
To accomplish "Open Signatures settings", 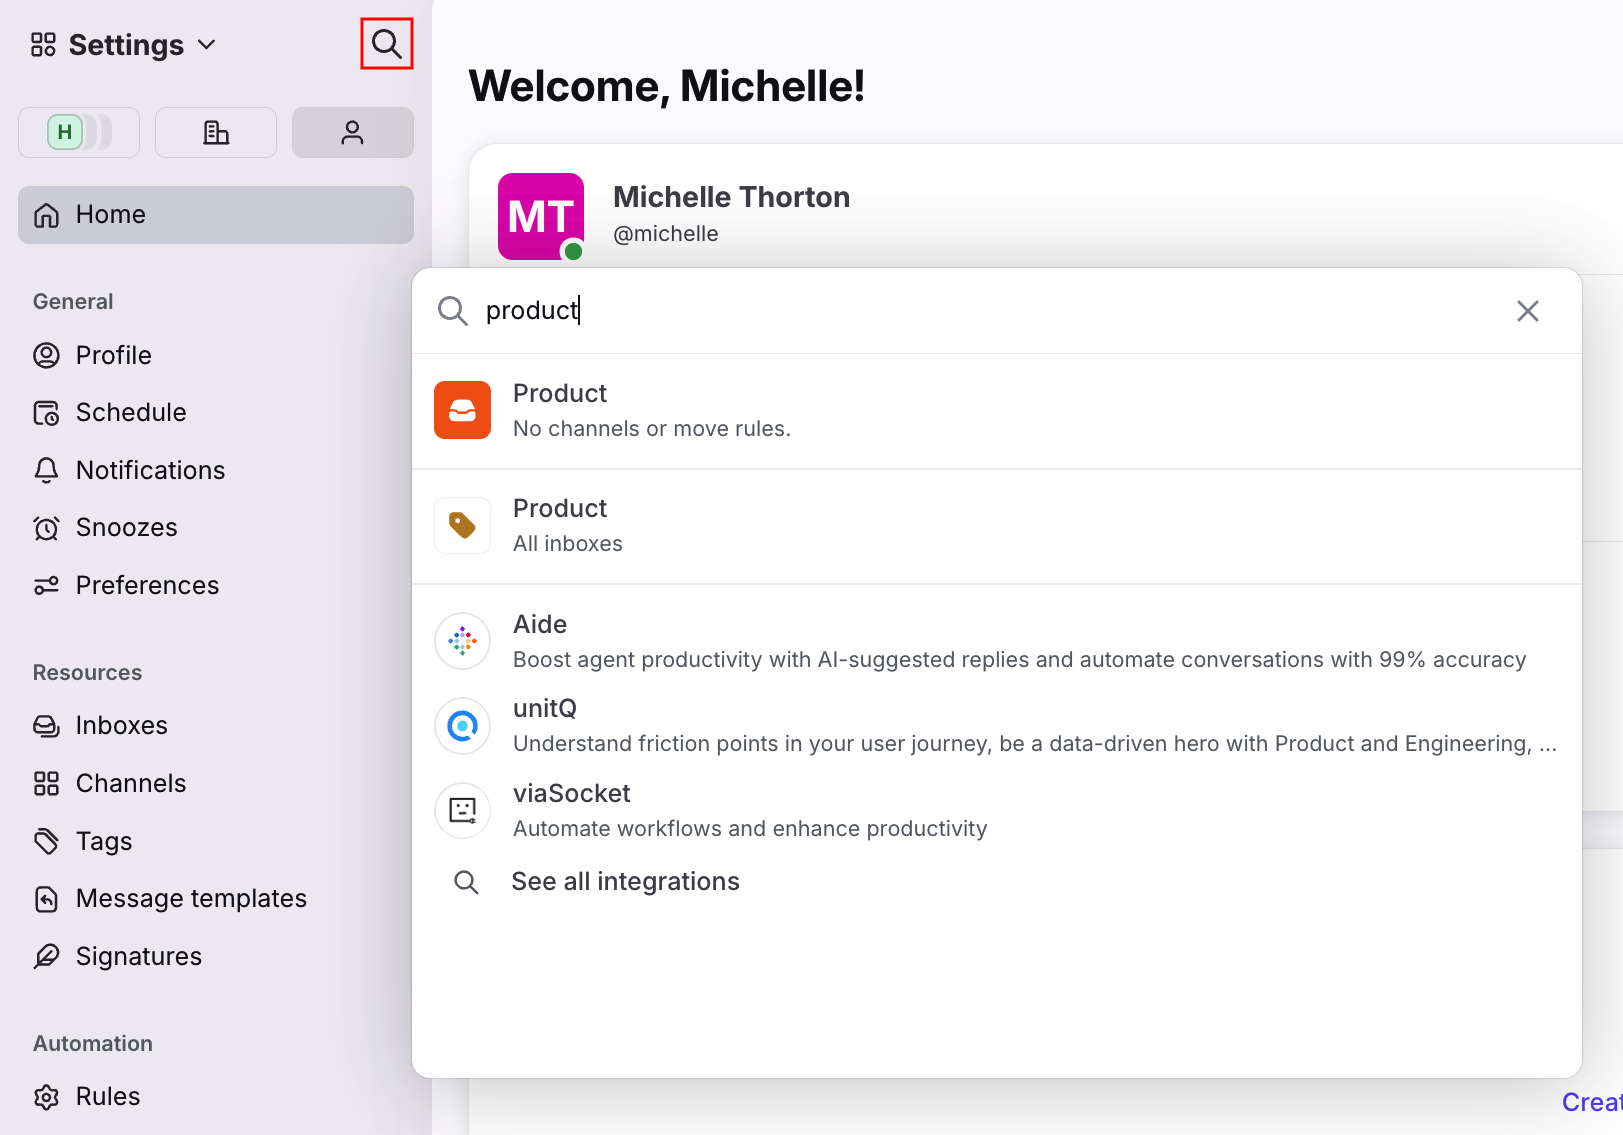I will click(x=139, y=956).
